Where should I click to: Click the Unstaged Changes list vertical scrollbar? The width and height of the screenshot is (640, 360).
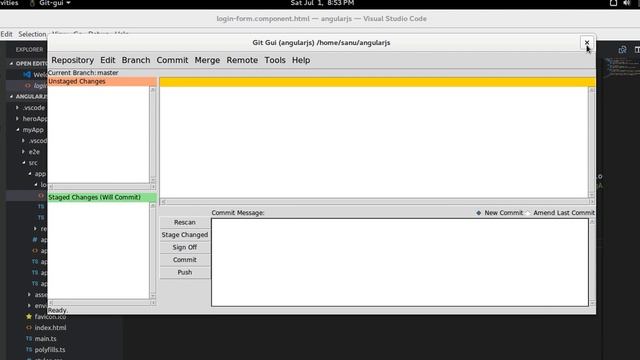153,135
